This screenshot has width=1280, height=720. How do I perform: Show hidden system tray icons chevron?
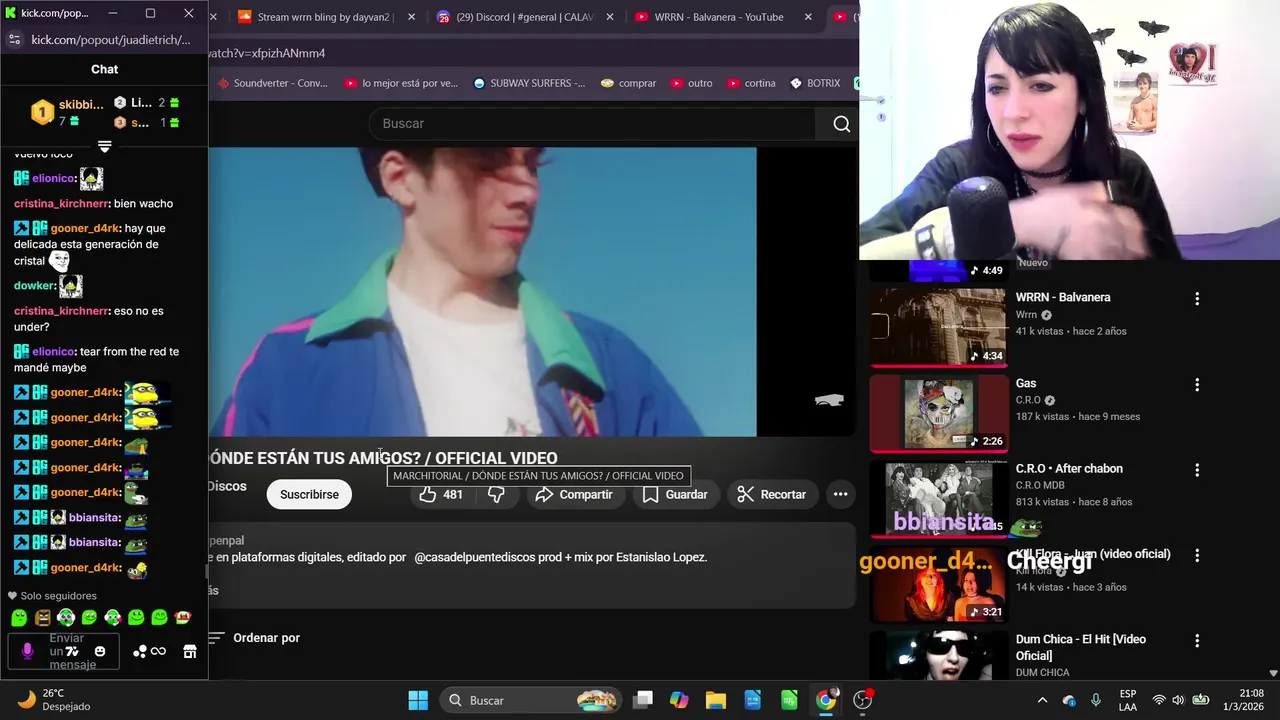point(1042,700)
